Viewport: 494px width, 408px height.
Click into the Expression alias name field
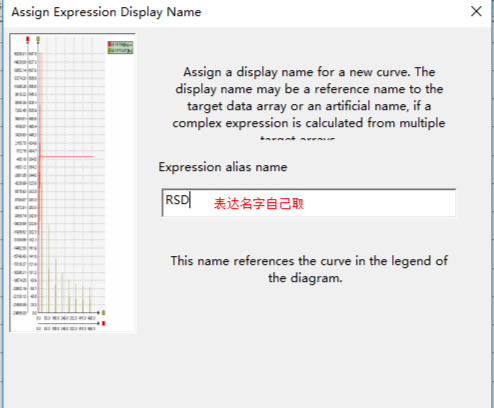tap(309, 203)
